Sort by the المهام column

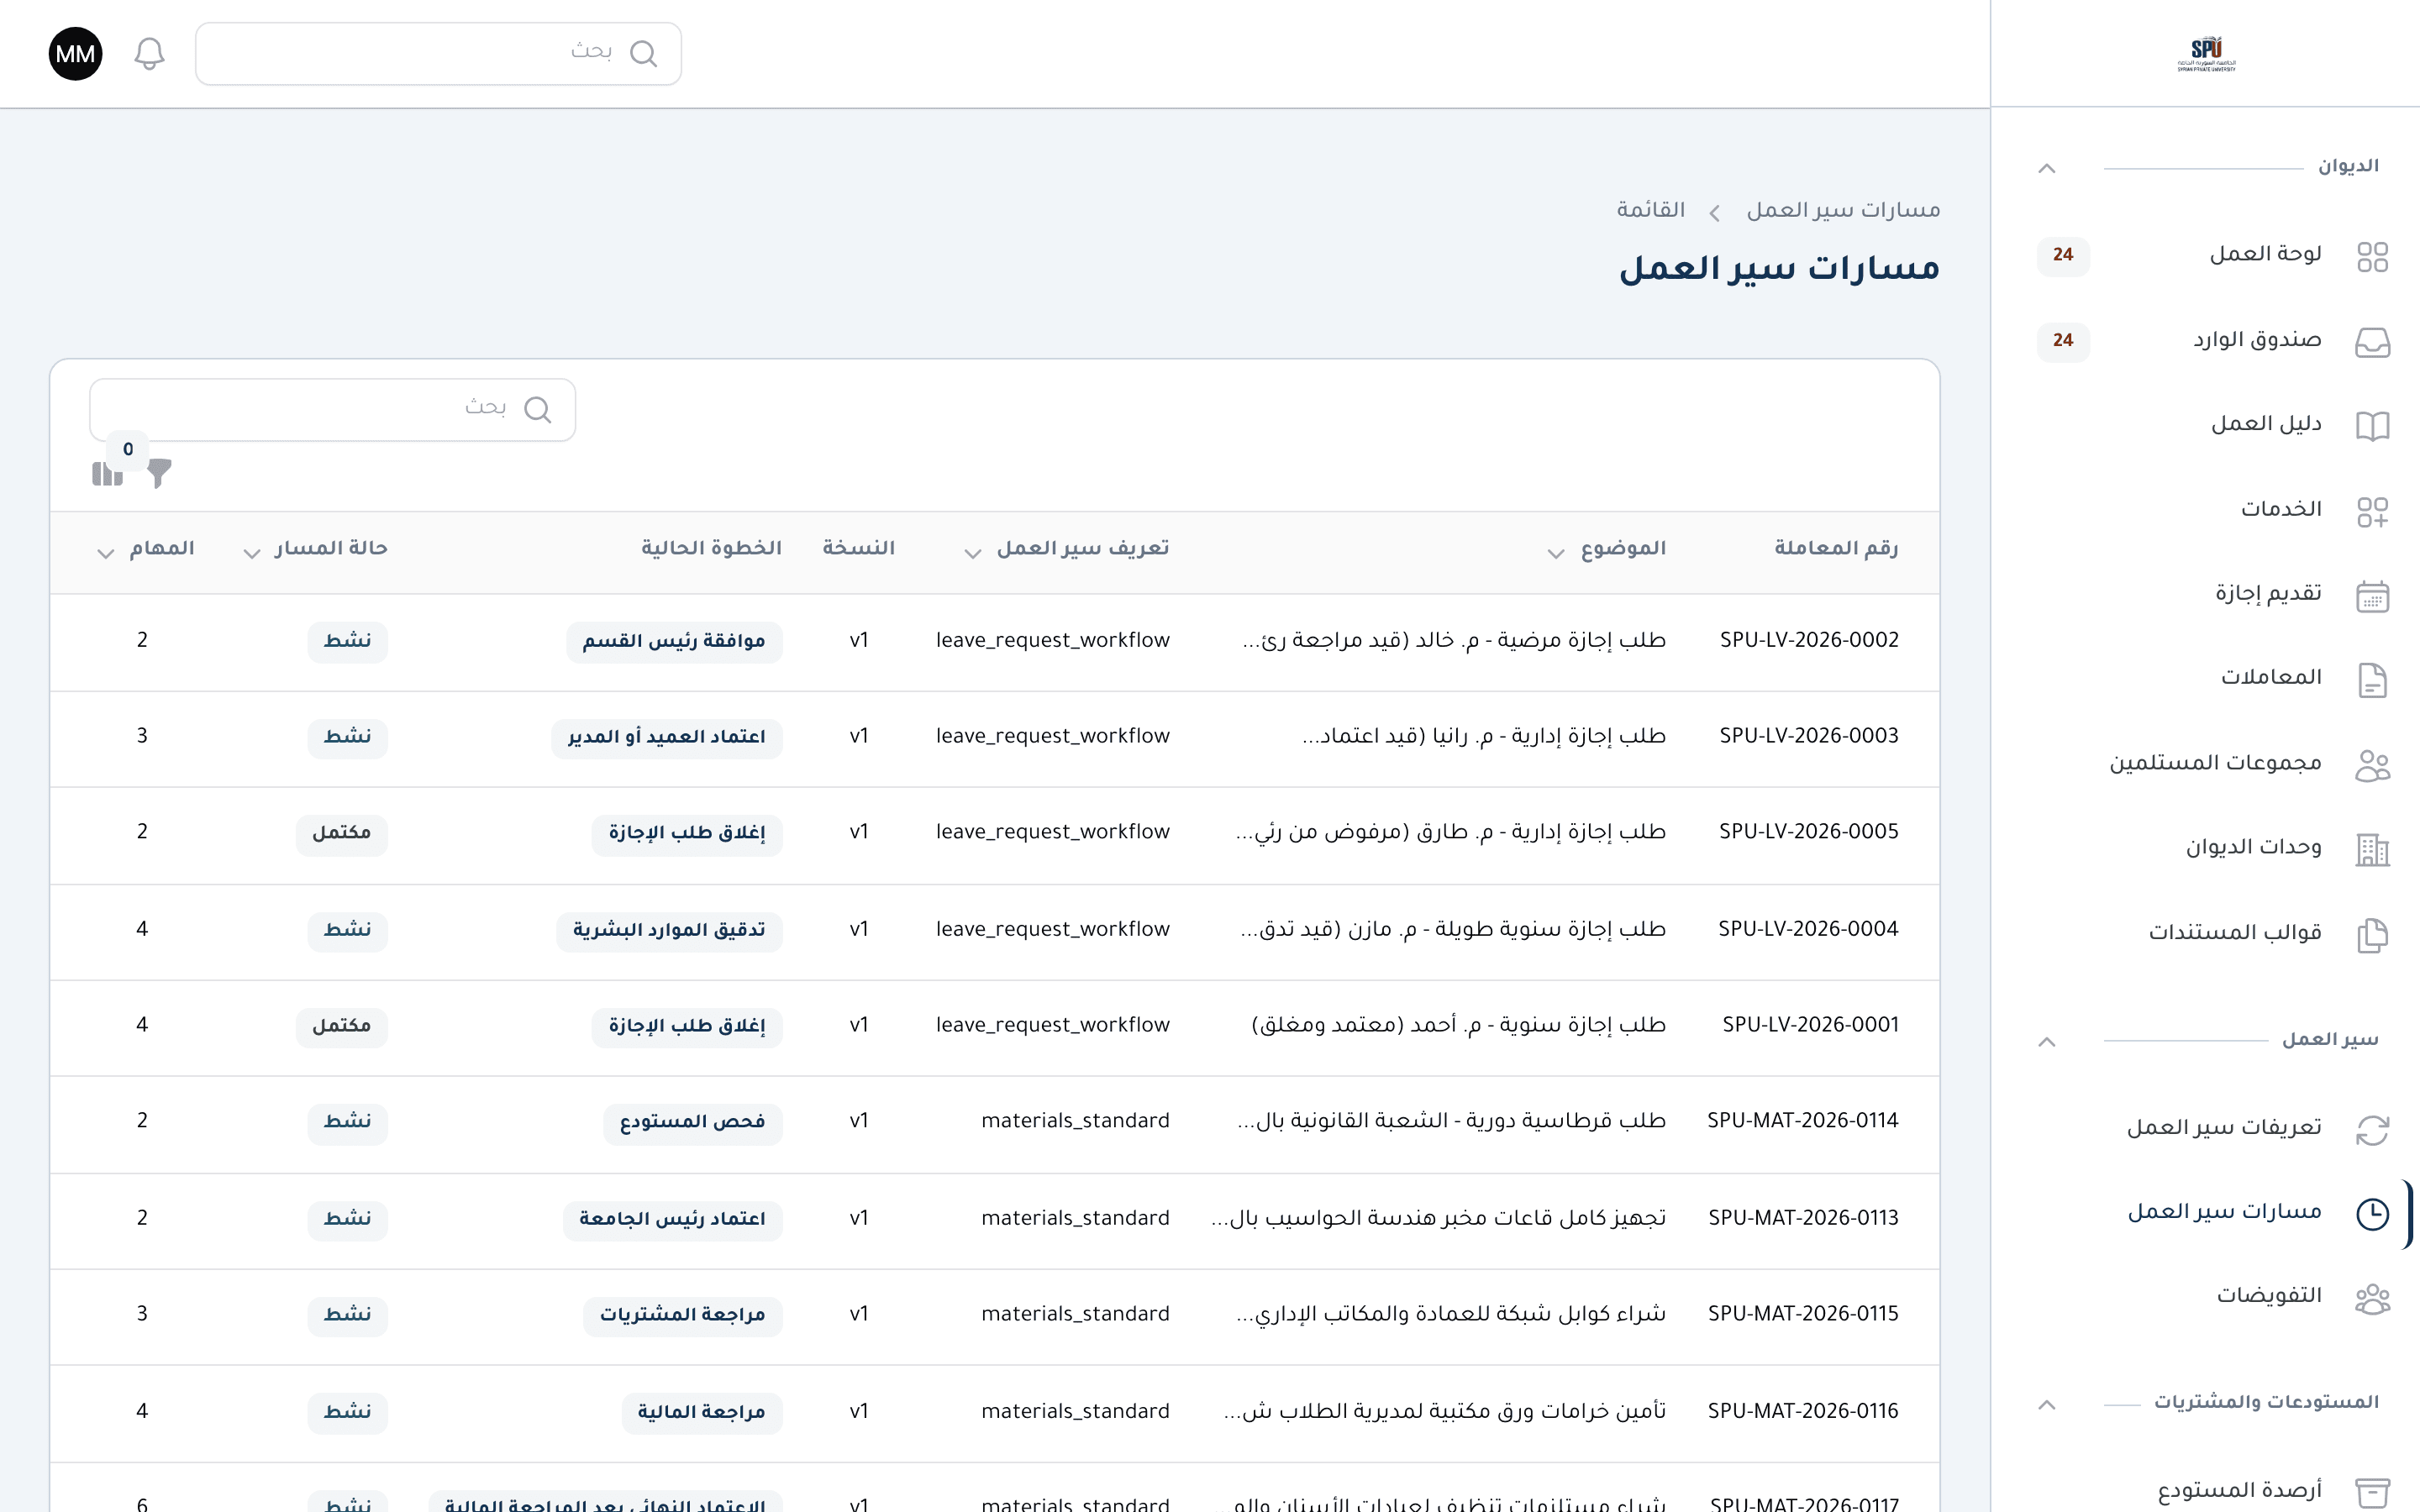pyautogui.click(x=145, y=549)
